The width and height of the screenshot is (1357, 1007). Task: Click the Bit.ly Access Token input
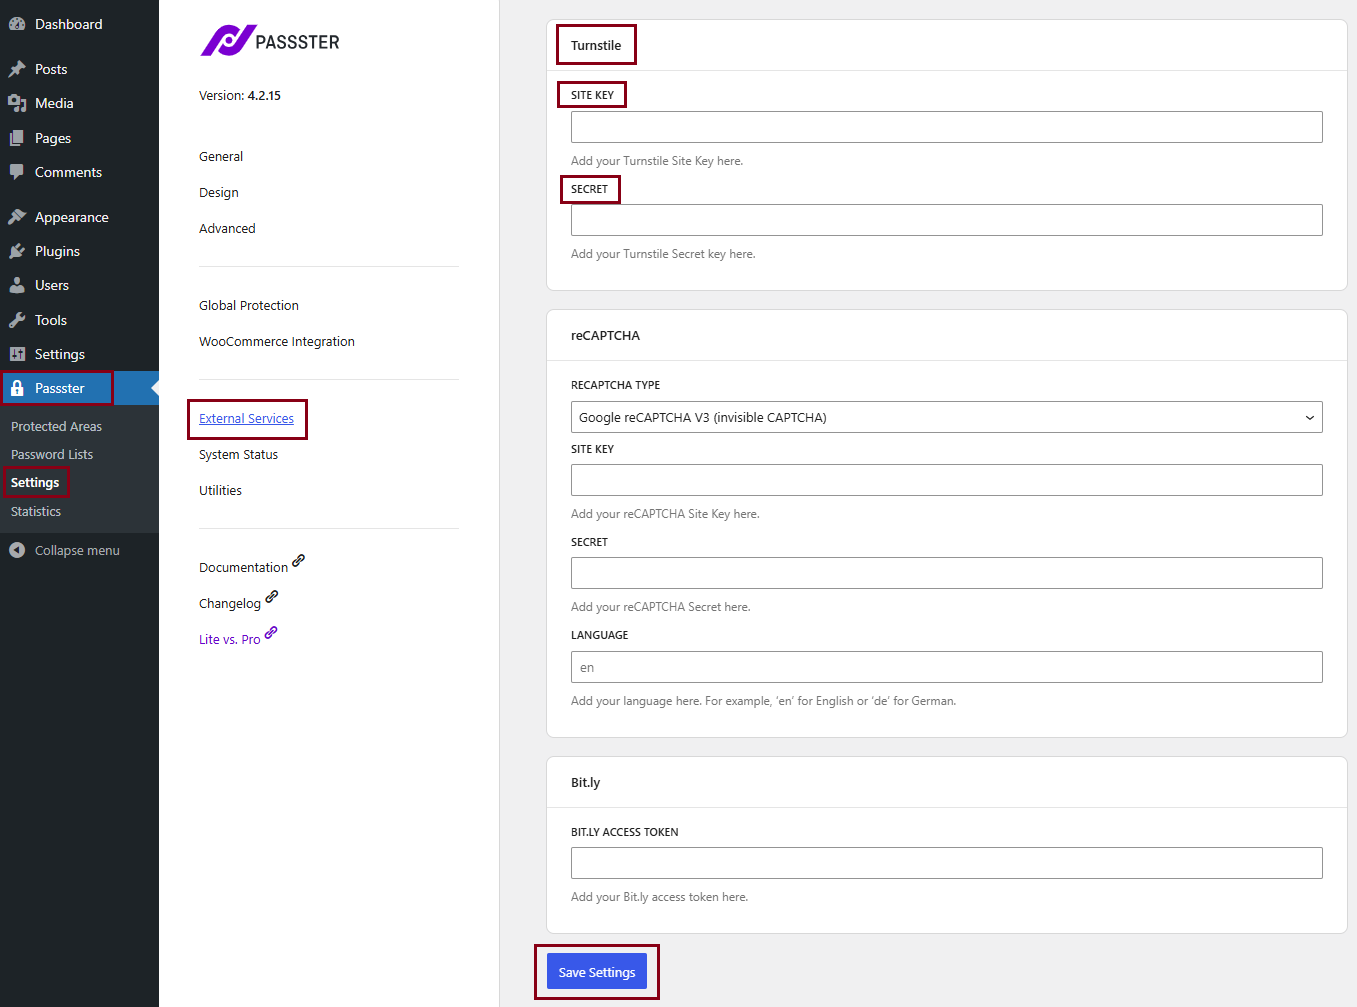(x=945, y=863)
